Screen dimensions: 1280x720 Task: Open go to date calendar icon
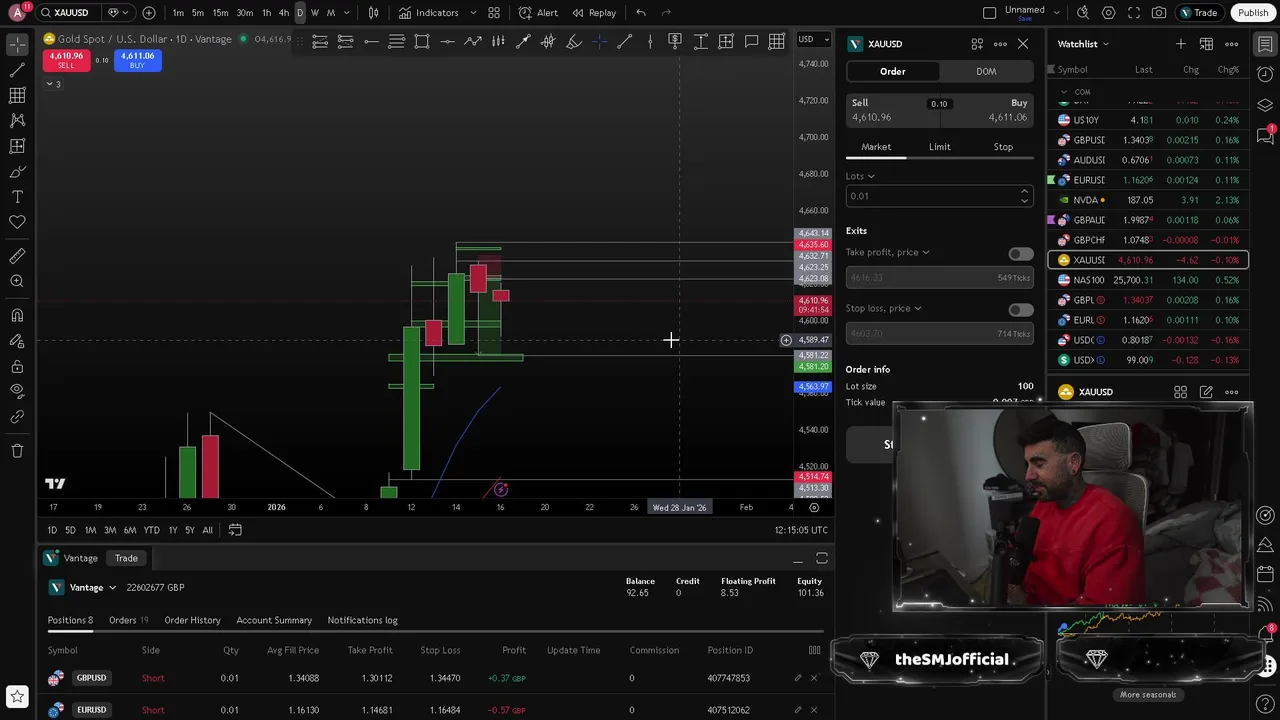(x=235, y=530)
